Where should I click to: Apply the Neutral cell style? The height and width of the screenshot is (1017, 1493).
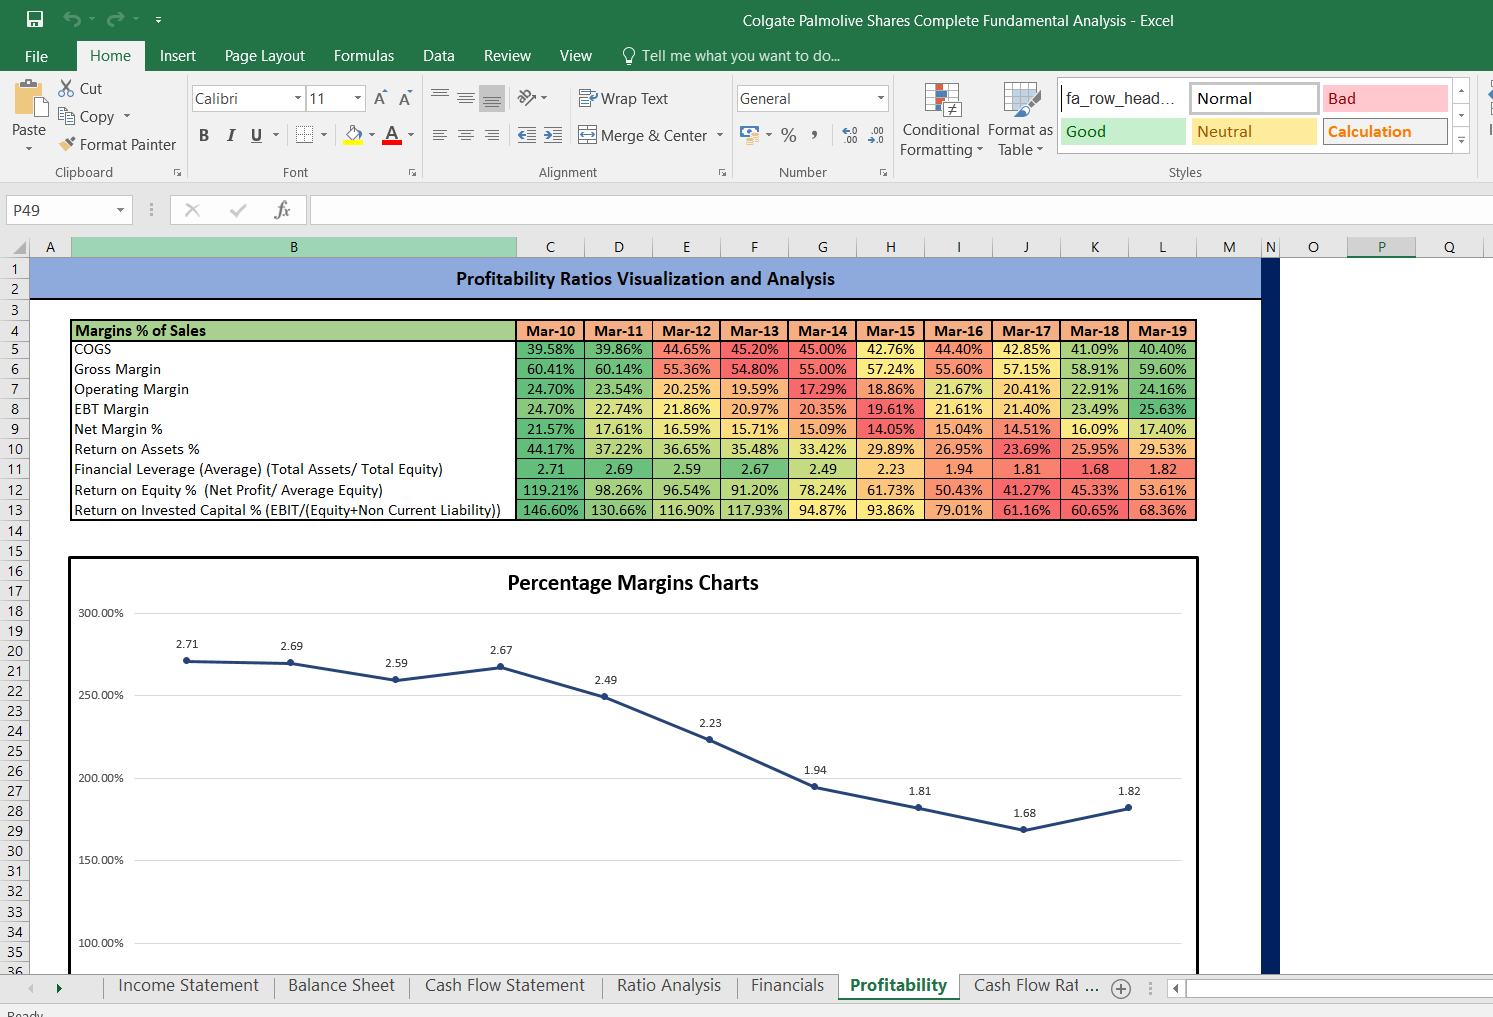1254,131
